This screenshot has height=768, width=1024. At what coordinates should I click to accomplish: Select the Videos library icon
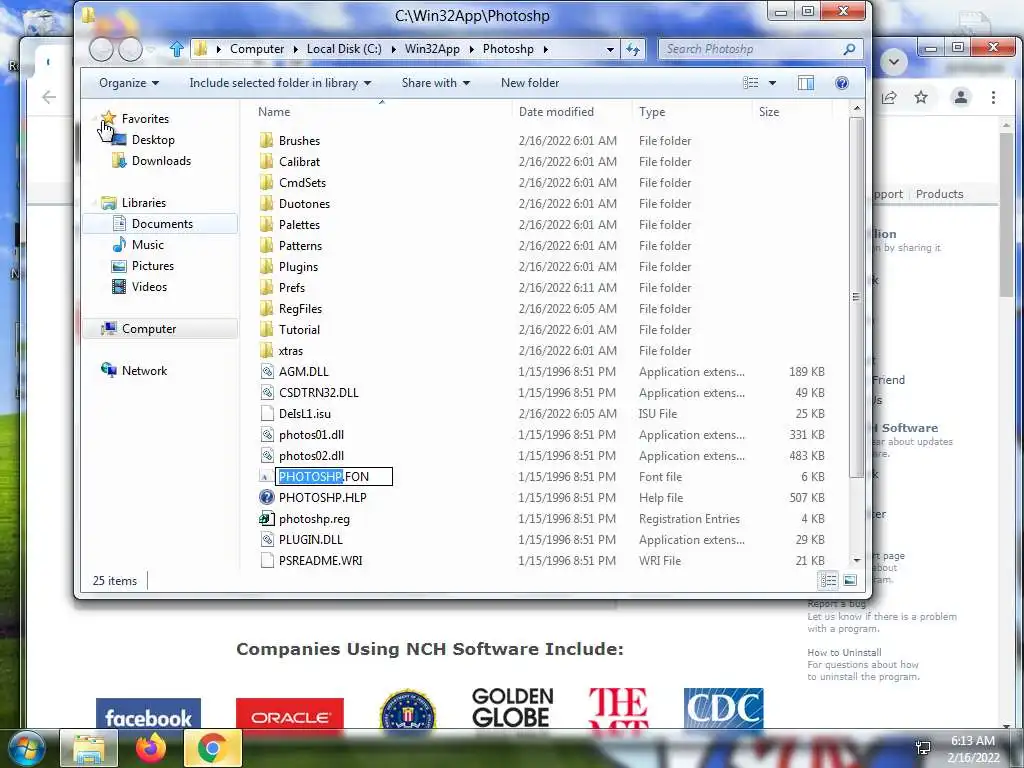[x=119, y=287]
